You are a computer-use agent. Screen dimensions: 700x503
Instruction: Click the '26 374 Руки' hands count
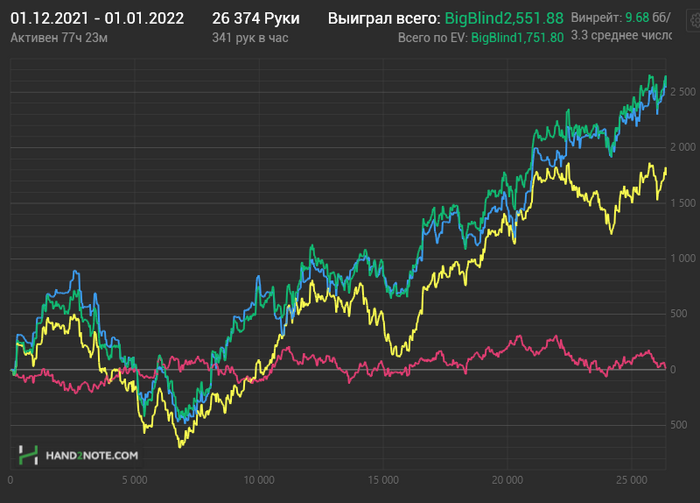click(x=256, y=18)
